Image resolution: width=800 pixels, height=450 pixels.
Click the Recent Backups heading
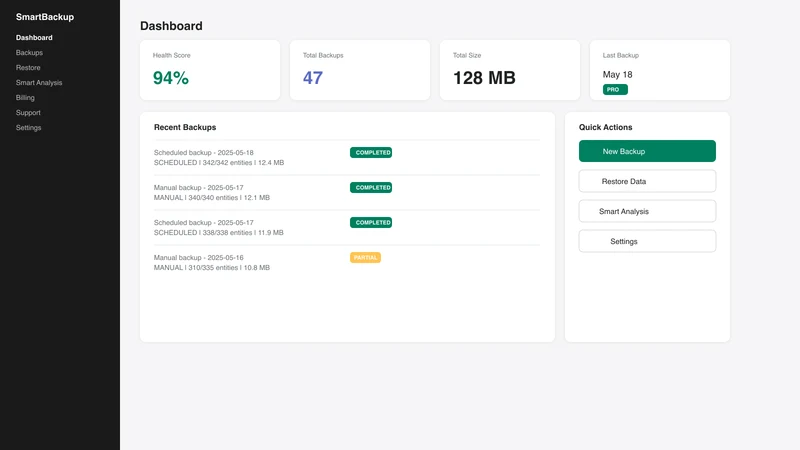click(185, 127)
